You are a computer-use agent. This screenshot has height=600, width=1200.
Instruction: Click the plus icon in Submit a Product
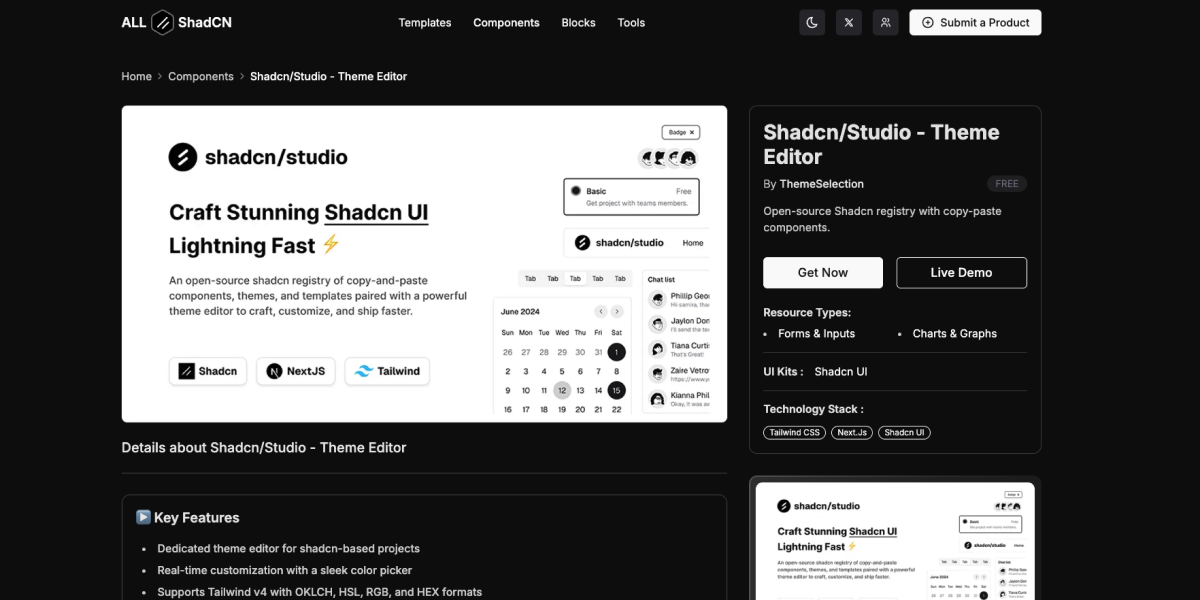927,22
